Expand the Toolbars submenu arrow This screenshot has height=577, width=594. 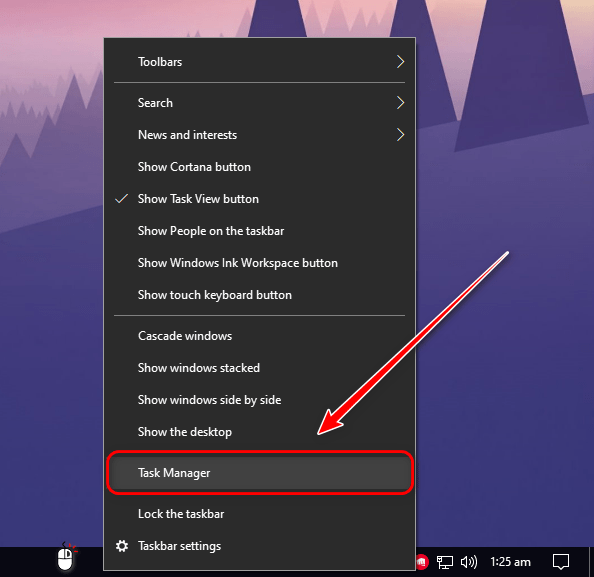400,62
